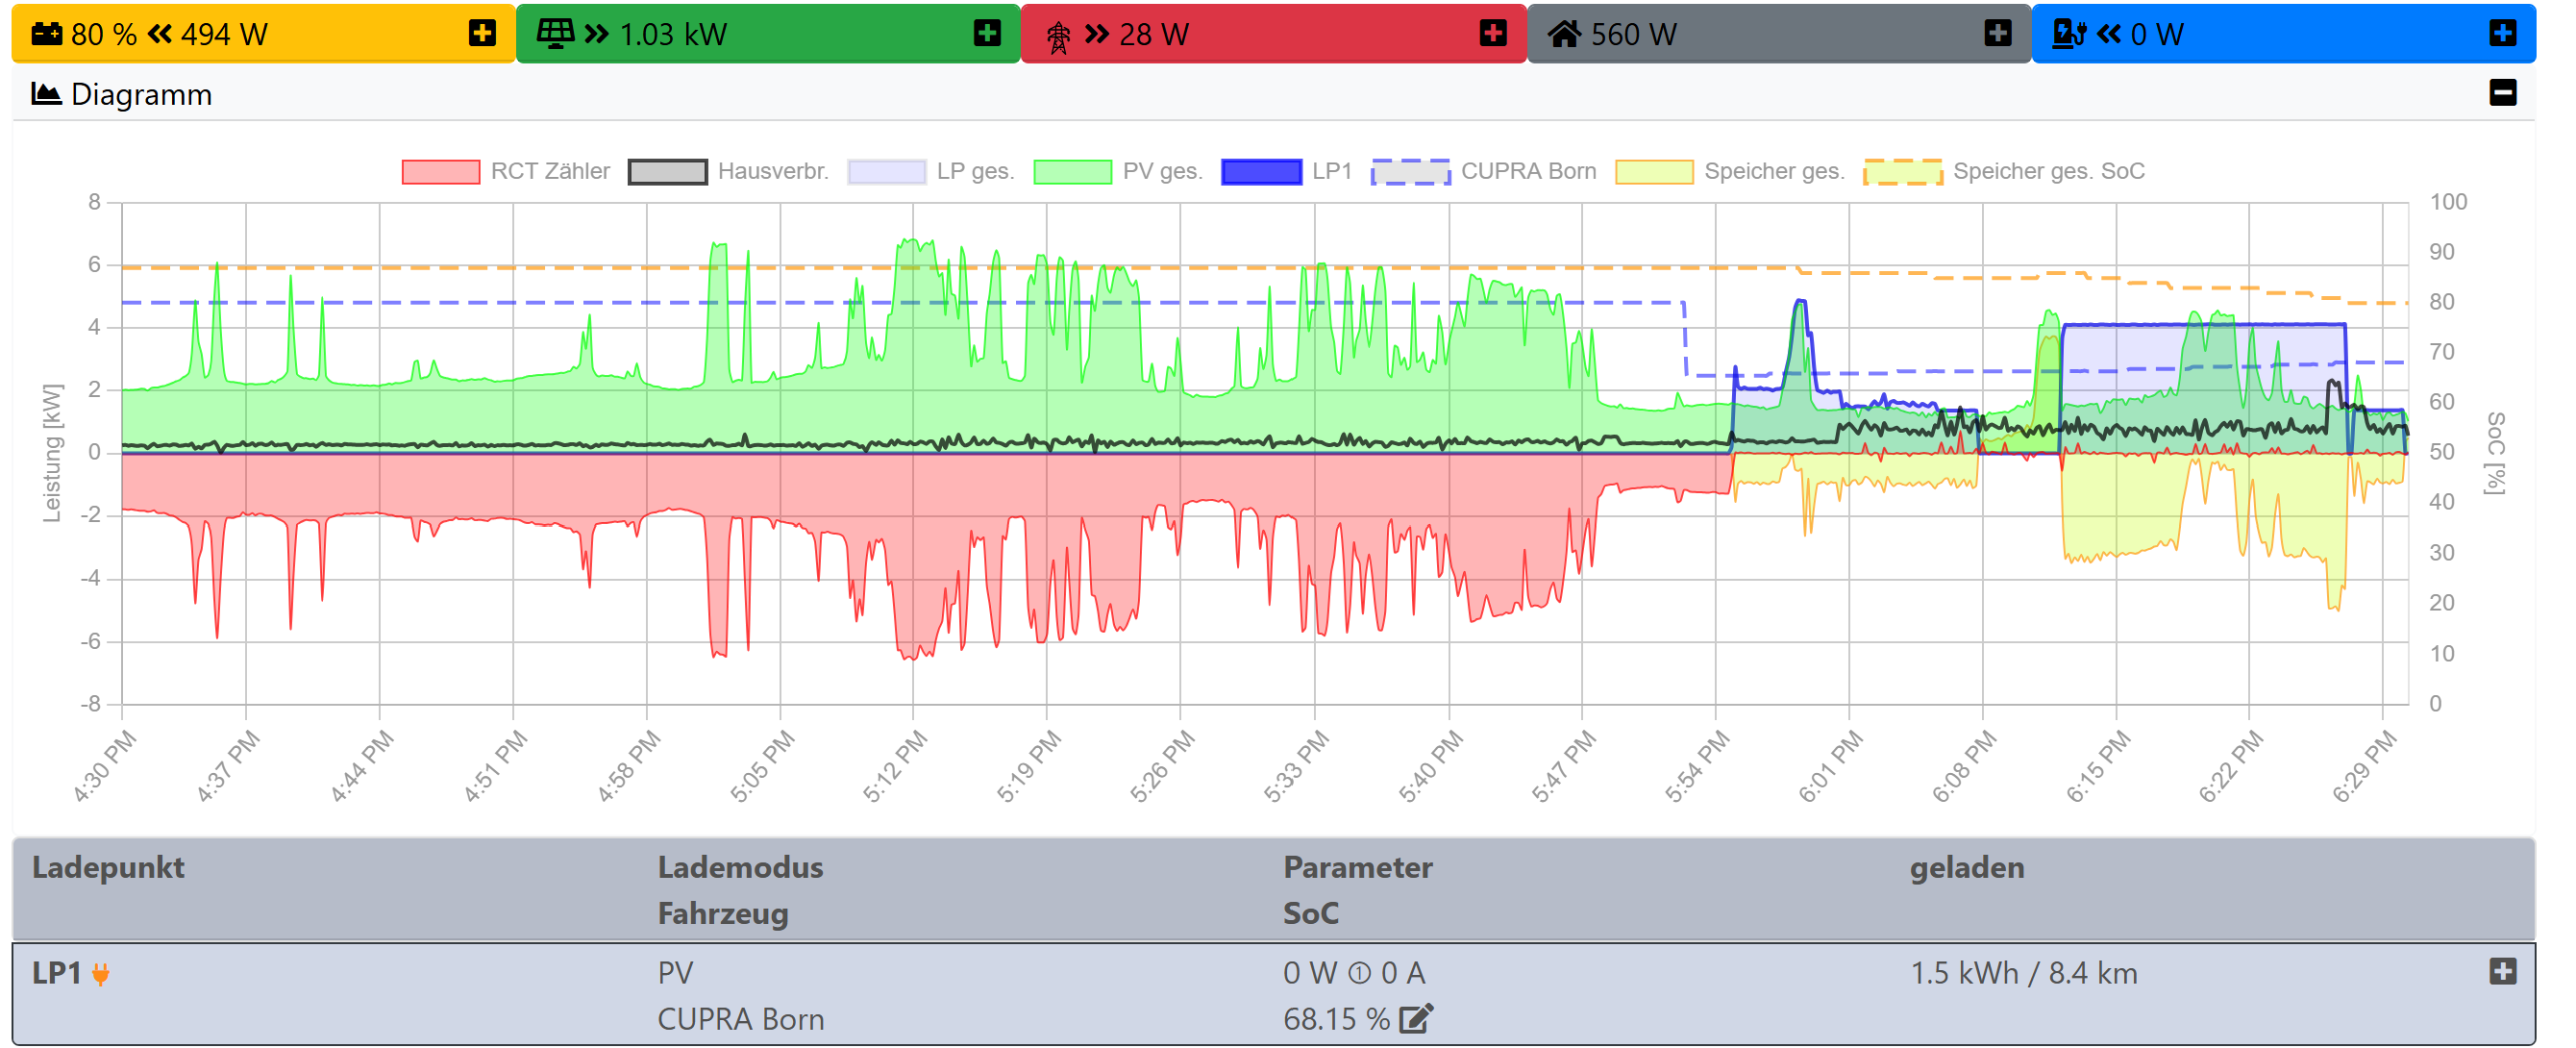Click the orange plug icon next to LP1
This screenshot has height=1048, width=2576.
tap(101, 973)
